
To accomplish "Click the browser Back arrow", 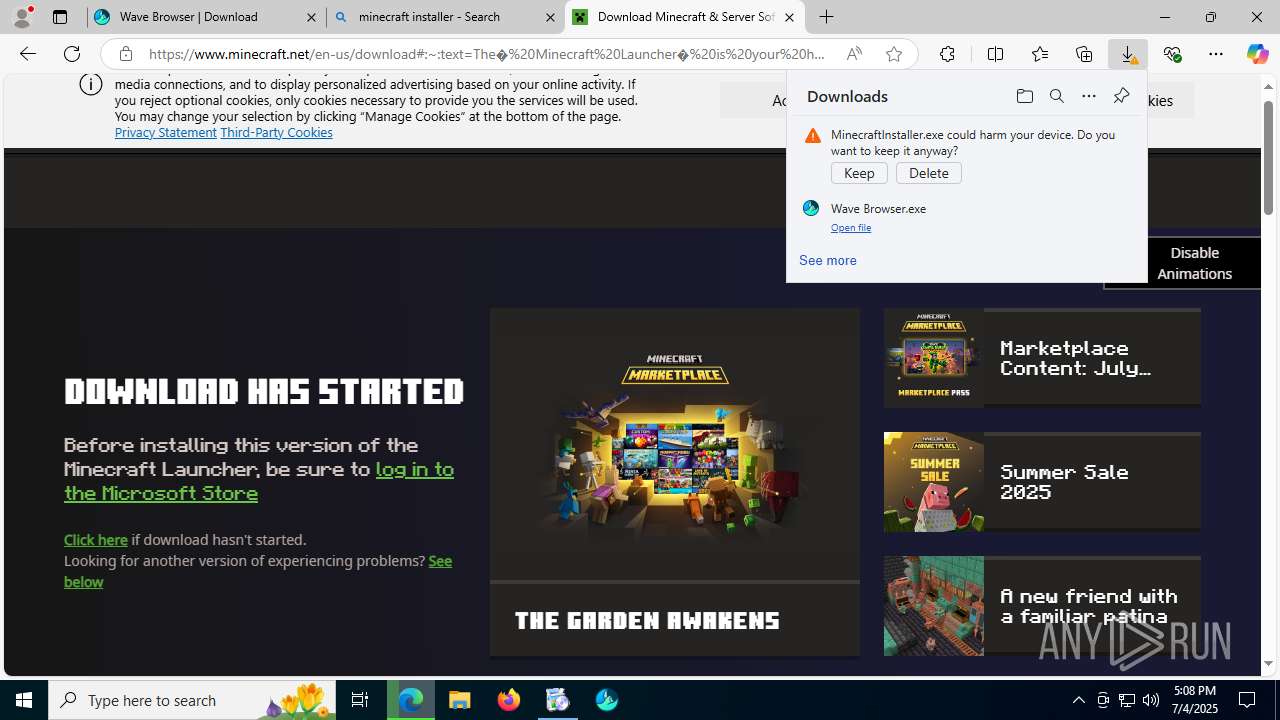I will point(27,54).
